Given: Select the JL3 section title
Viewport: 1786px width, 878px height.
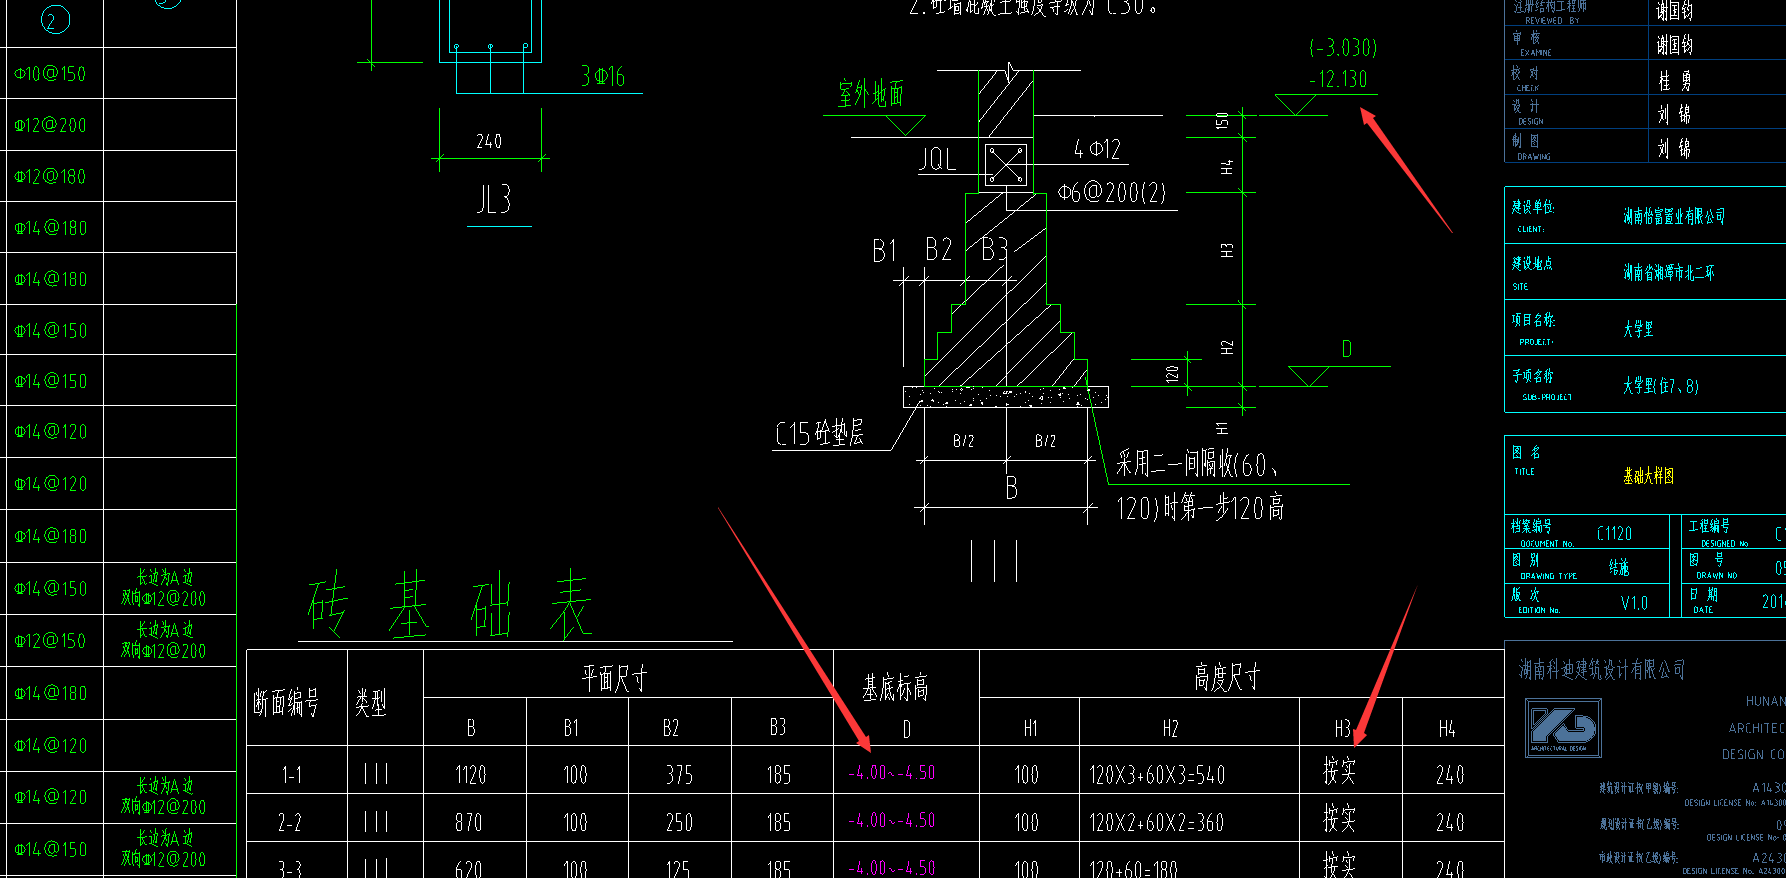Looking at the screenshot, I should (x=494, y=200).
